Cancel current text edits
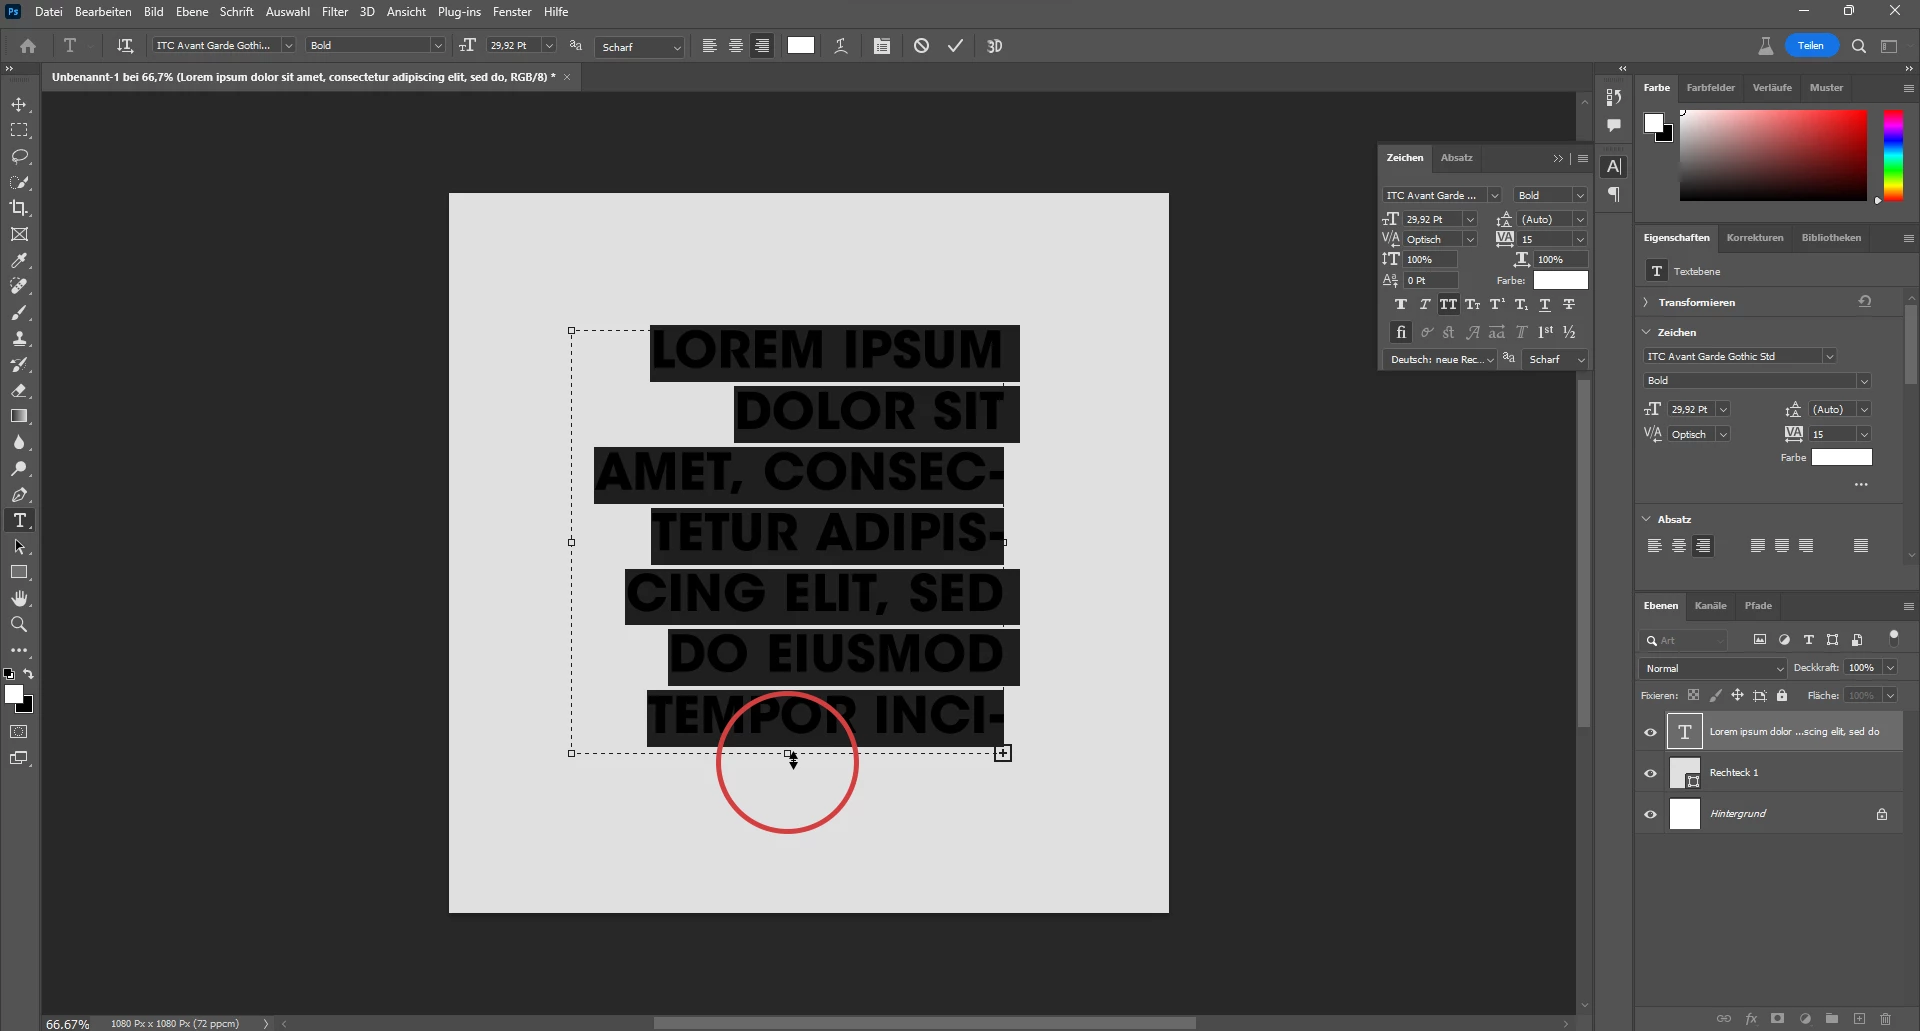Viewport: 1920px width, 1031px height. (922, 46)
